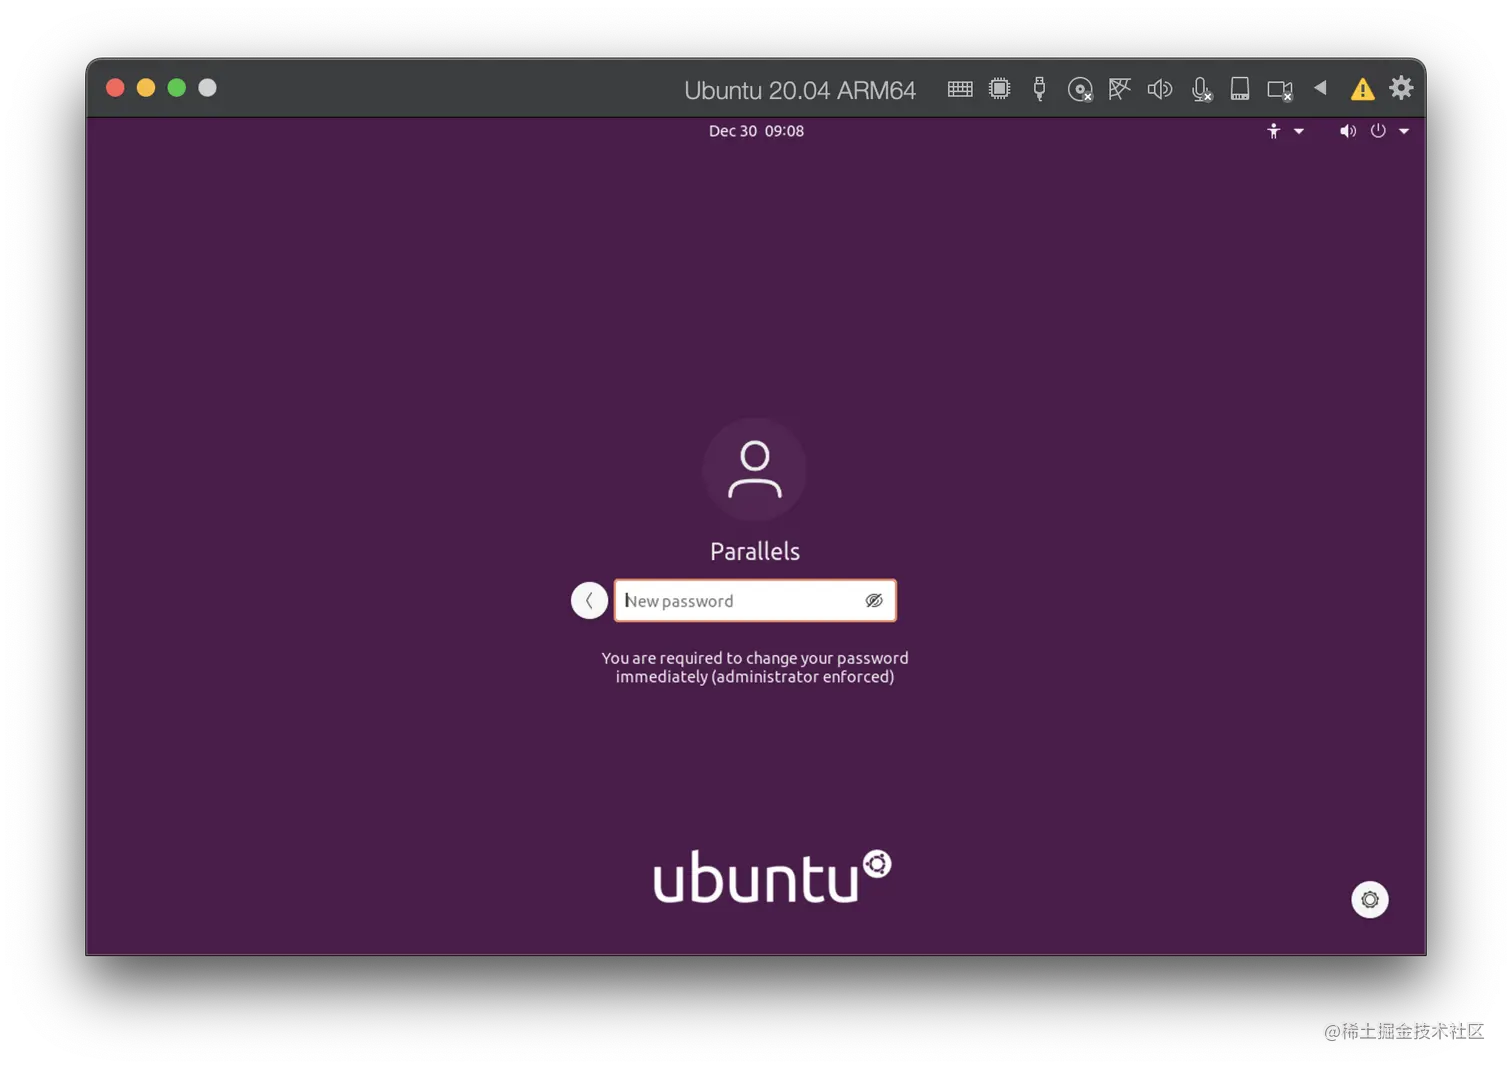Screen dimensions: 1512x1069
Task: Click the fourth gray window control button
Action: (x=207, y=88)
